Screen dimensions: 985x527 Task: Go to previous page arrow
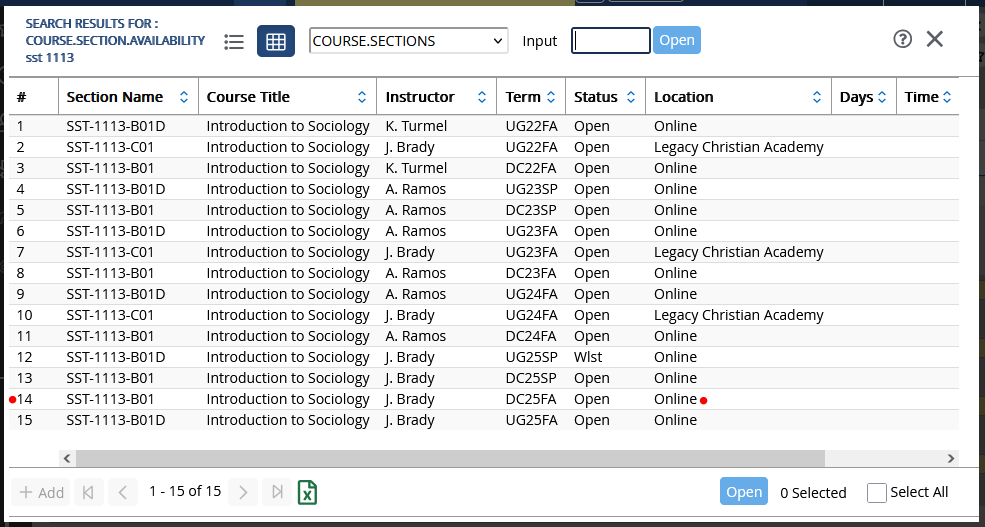coord(122,492)
